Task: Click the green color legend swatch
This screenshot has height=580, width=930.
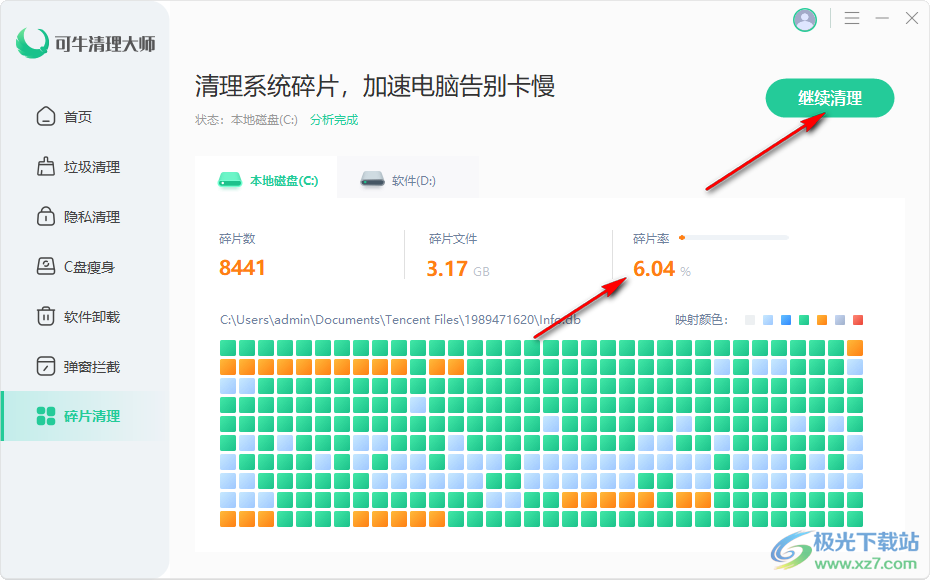Action: 804,320
